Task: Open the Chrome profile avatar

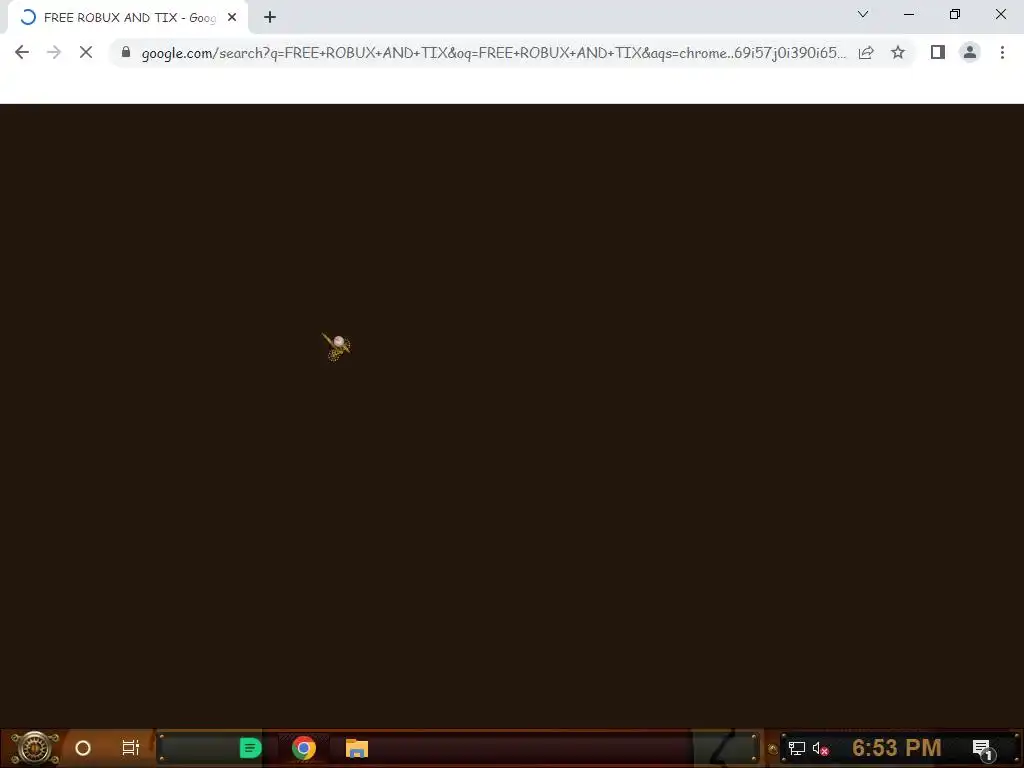Action: coord(970,52)
